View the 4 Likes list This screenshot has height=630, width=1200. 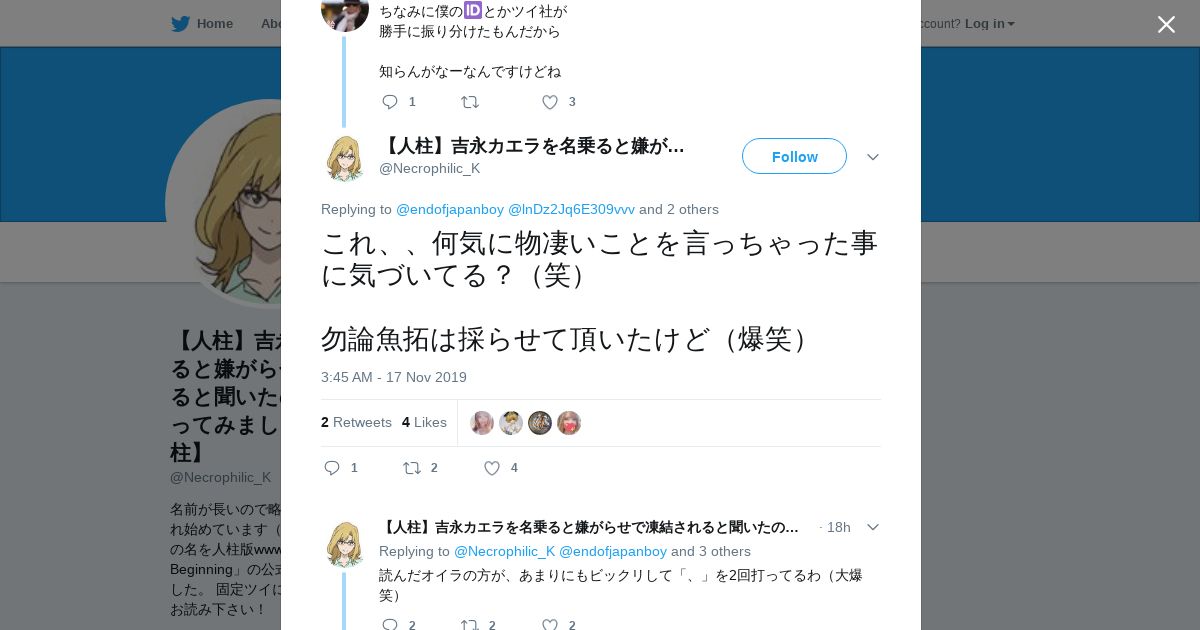point(424,422)
